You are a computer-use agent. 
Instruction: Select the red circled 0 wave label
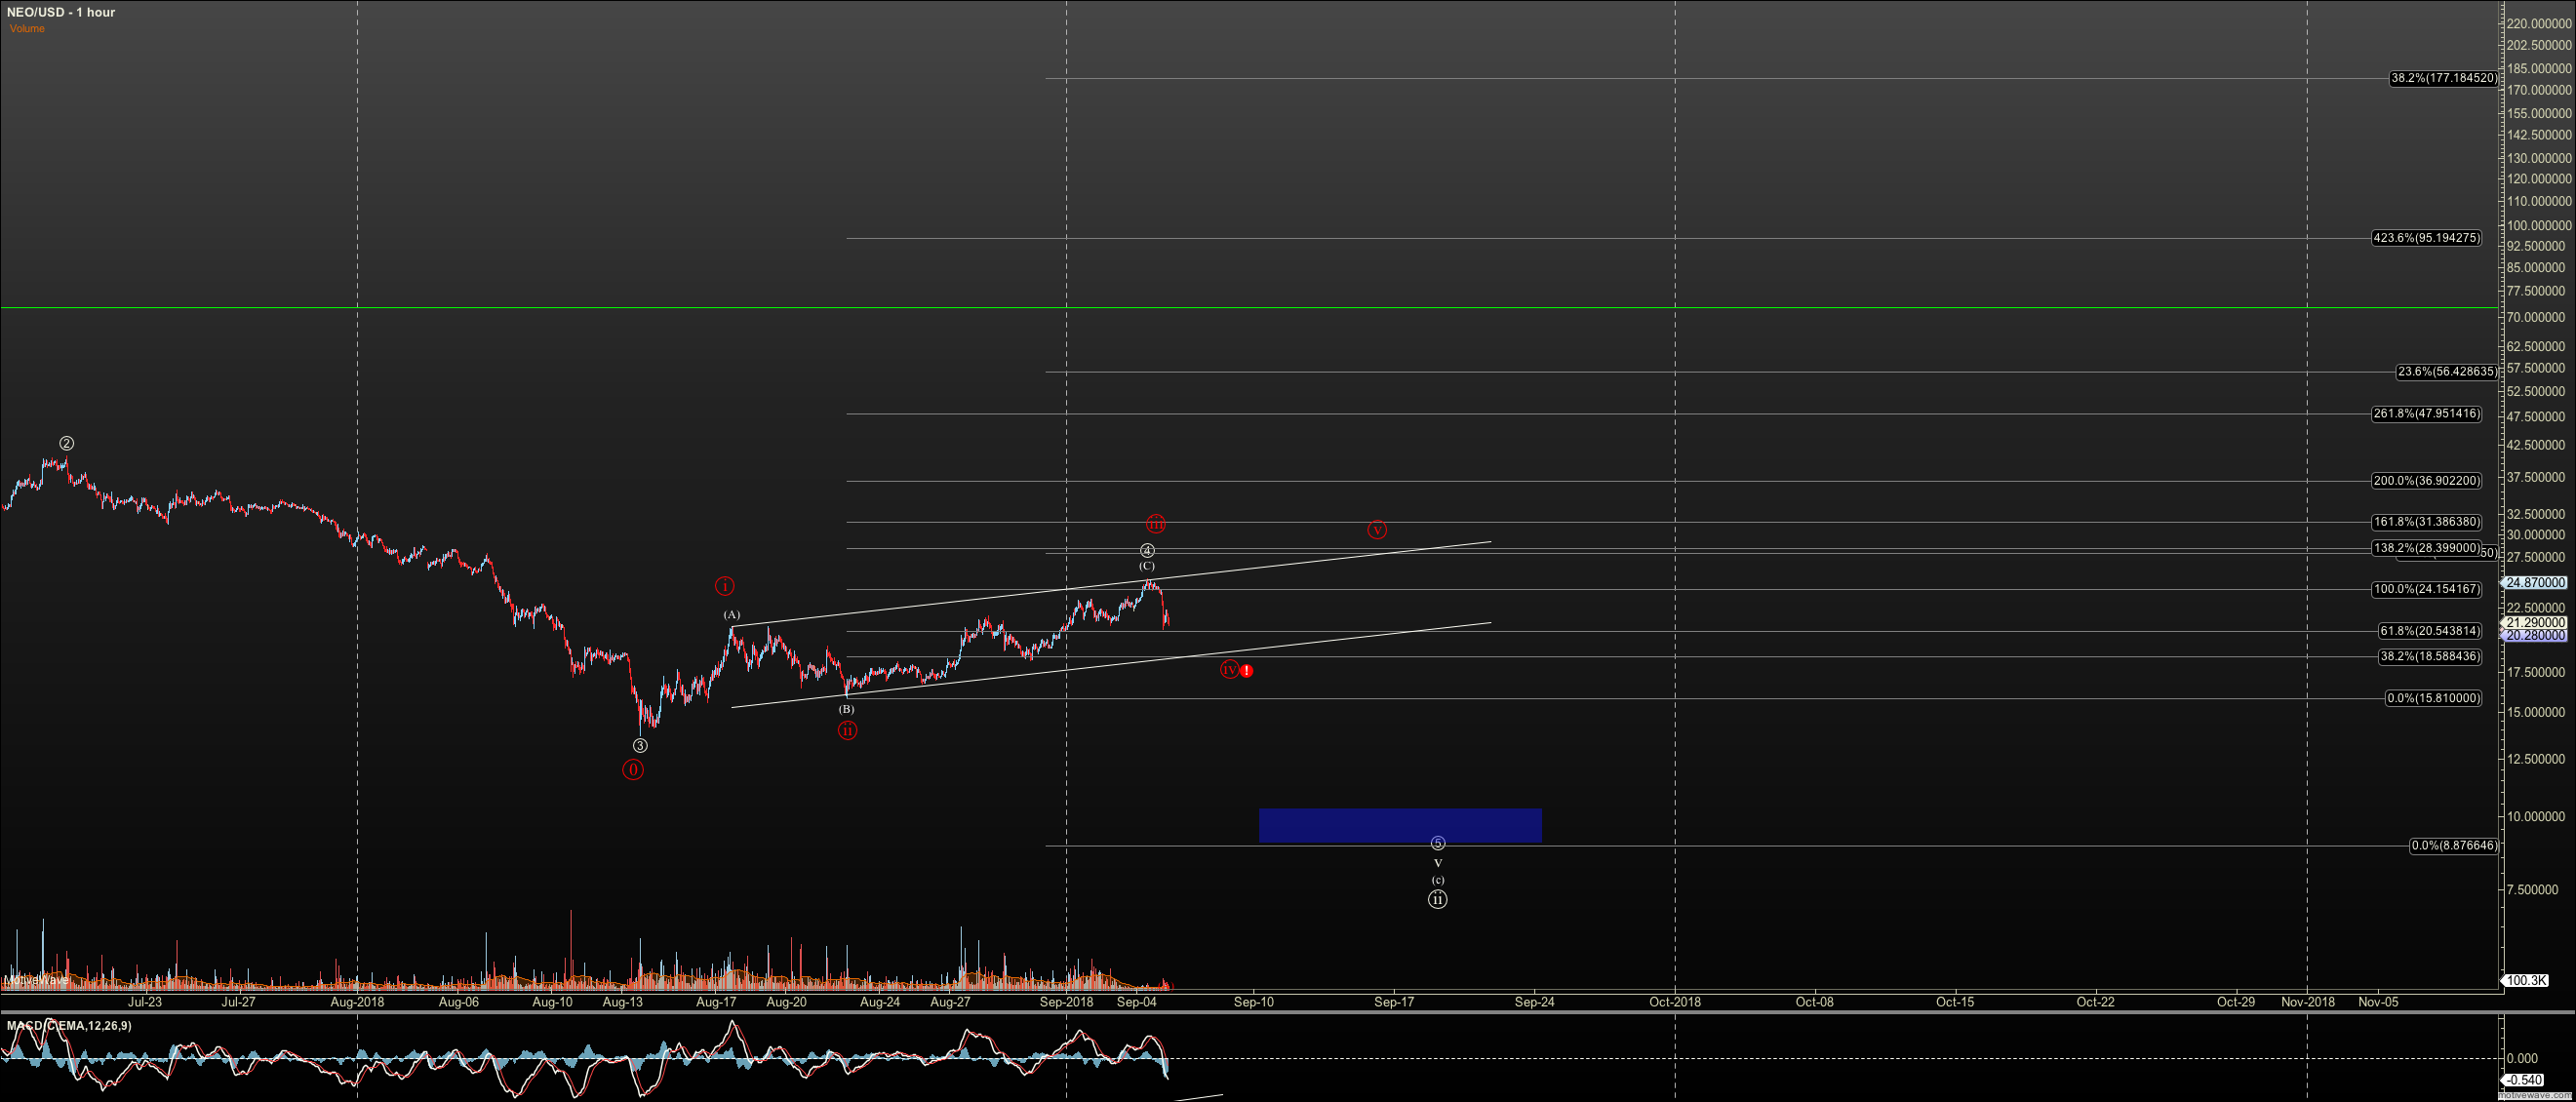pyautogui.click(x=633, y=770)
